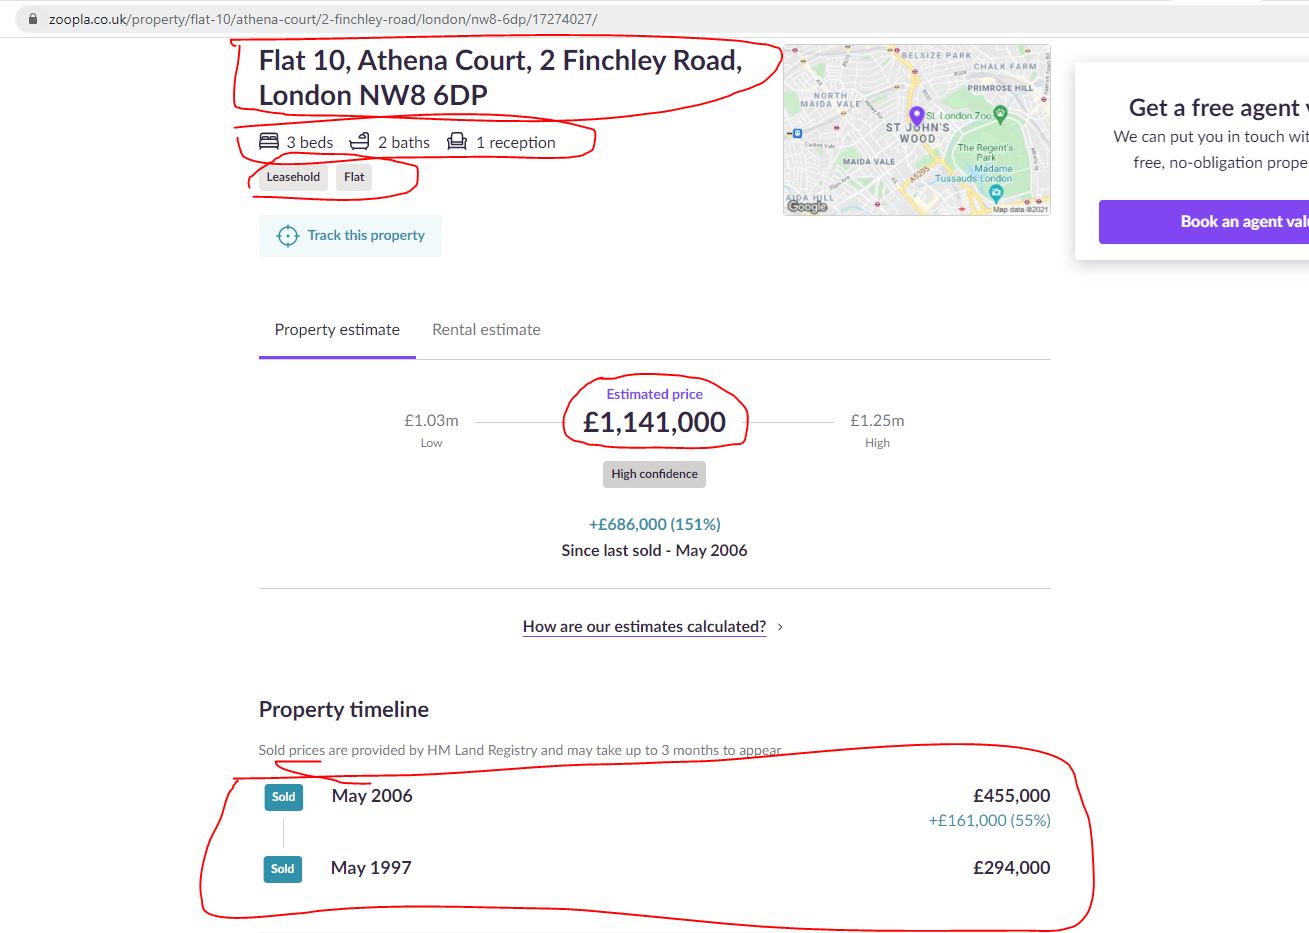Click the crosshair Track property icon
Viewport: 1309px width, 933px height.
tap(288, 236)
